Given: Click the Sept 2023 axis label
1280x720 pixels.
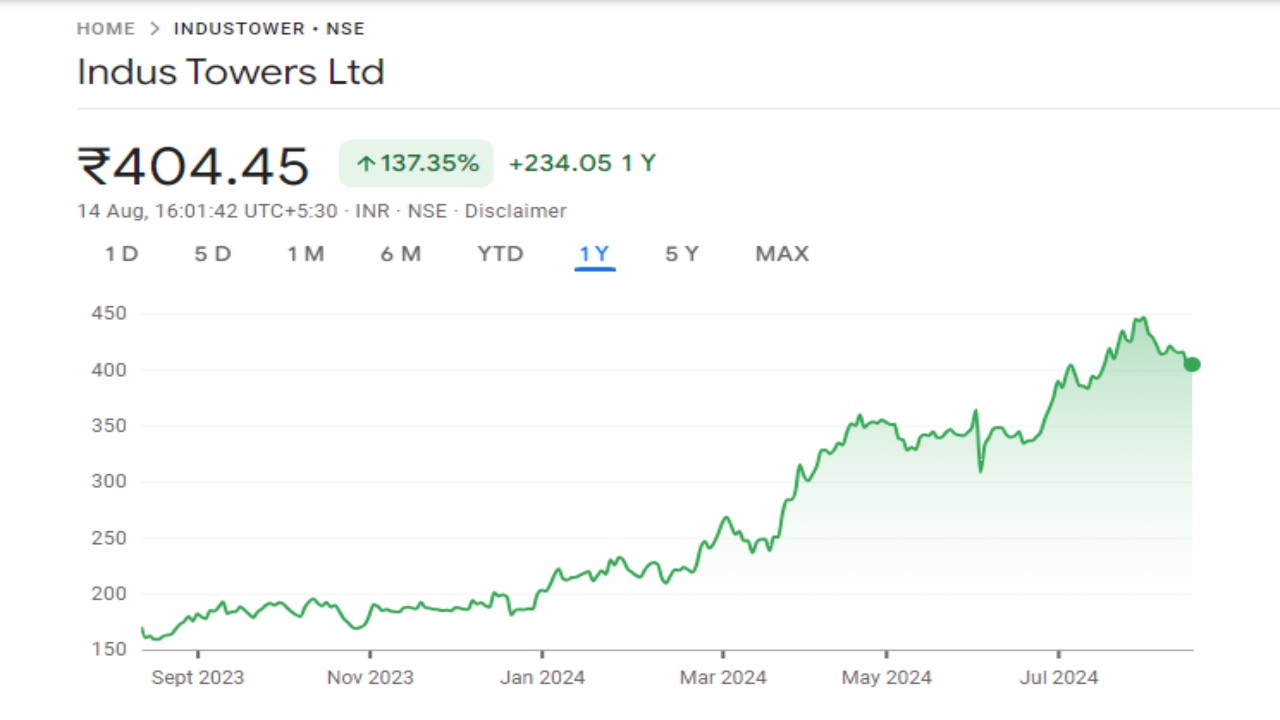Looking at the screenshot, I should pos(197,678).
